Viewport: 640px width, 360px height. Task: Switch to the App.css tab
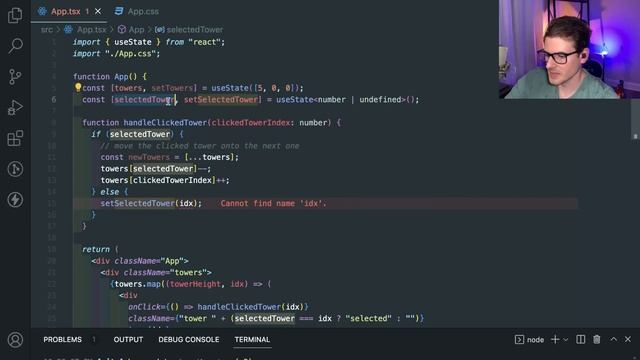pyautogui.click(x=137, y=11)
